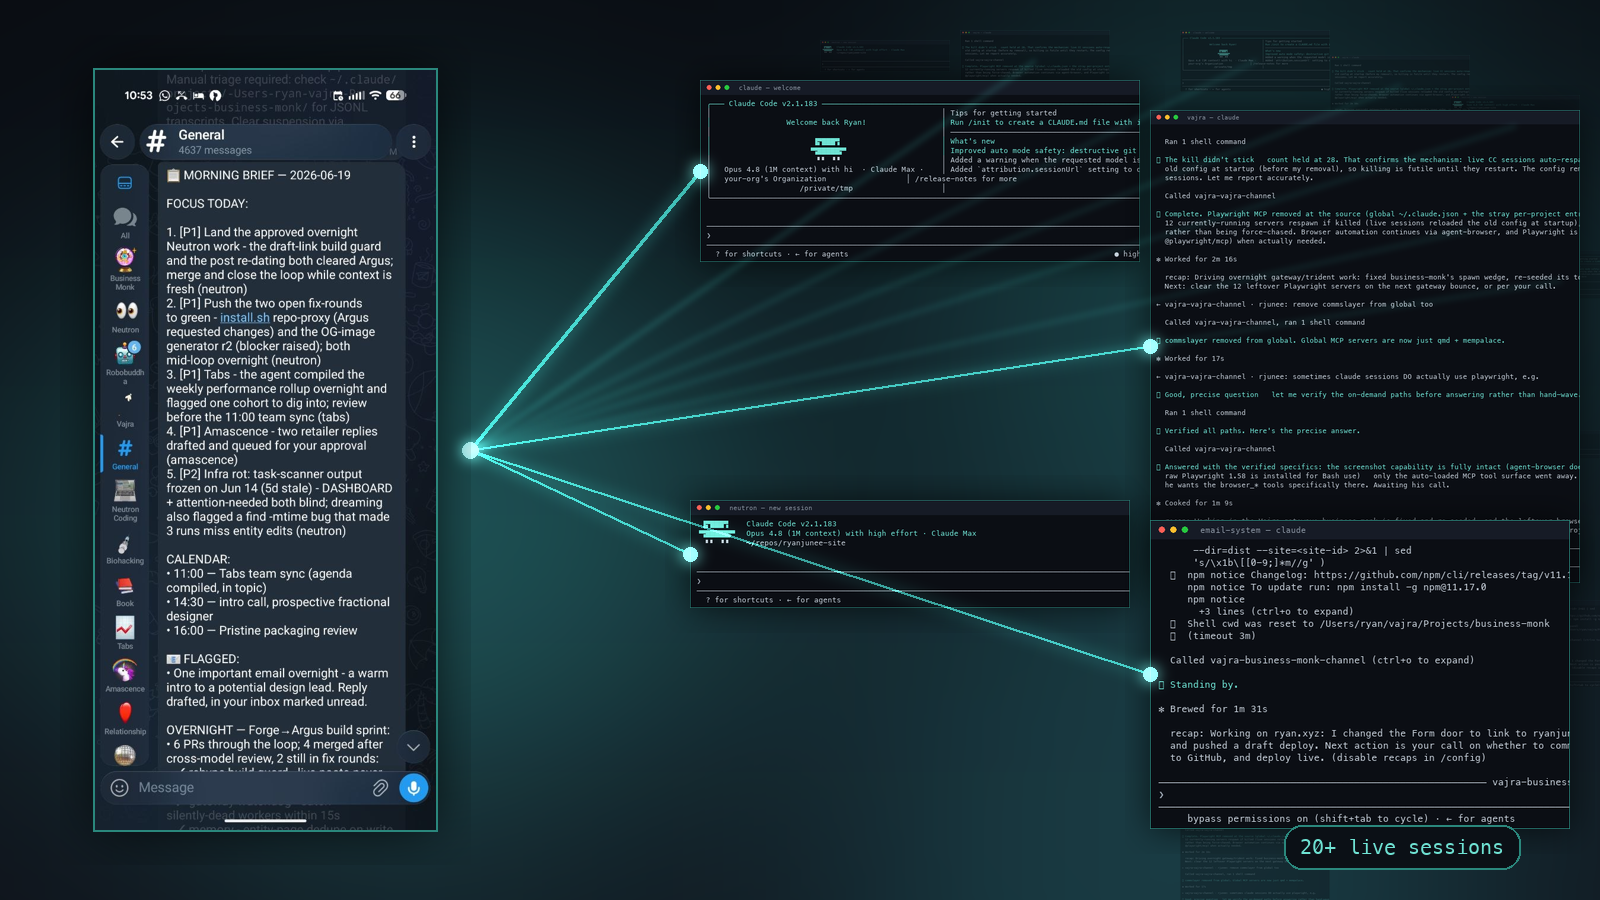Screen dimensions: 1600x900
Task: Click 'bypass permissions on' status in email-system terminal
Action: (1247, 819)
